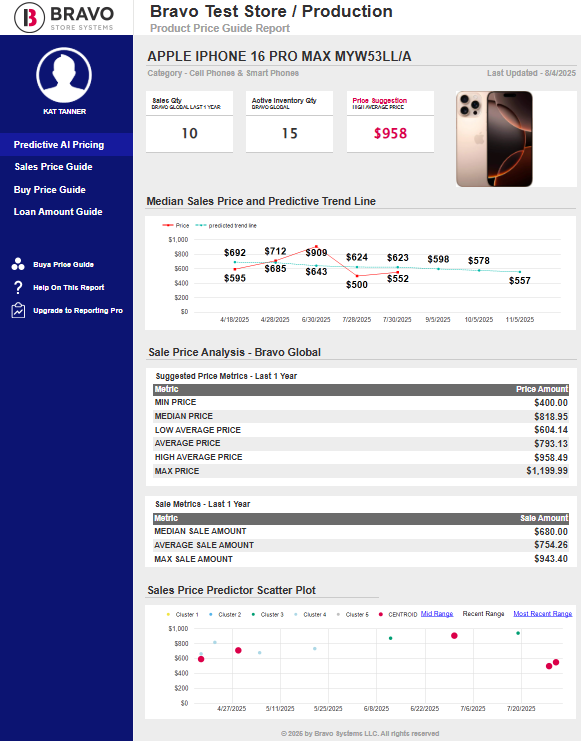Click the $595 price data label
This screenshot has width=581, height=742.
tap(235, 278)
